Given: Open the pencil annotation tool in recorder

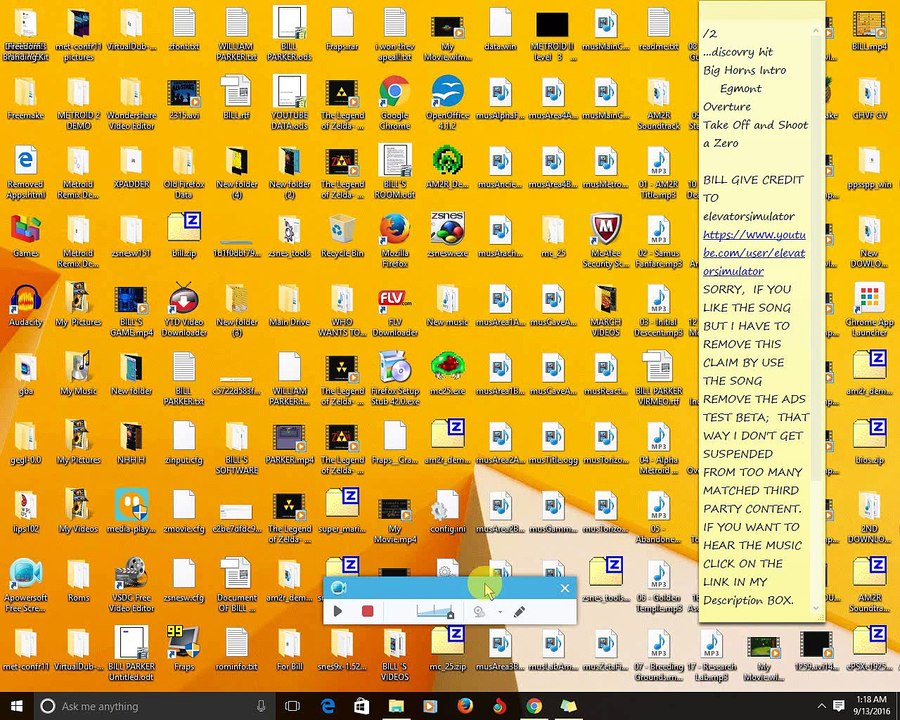Looking at the screenshot, I should tap(519, 611).
